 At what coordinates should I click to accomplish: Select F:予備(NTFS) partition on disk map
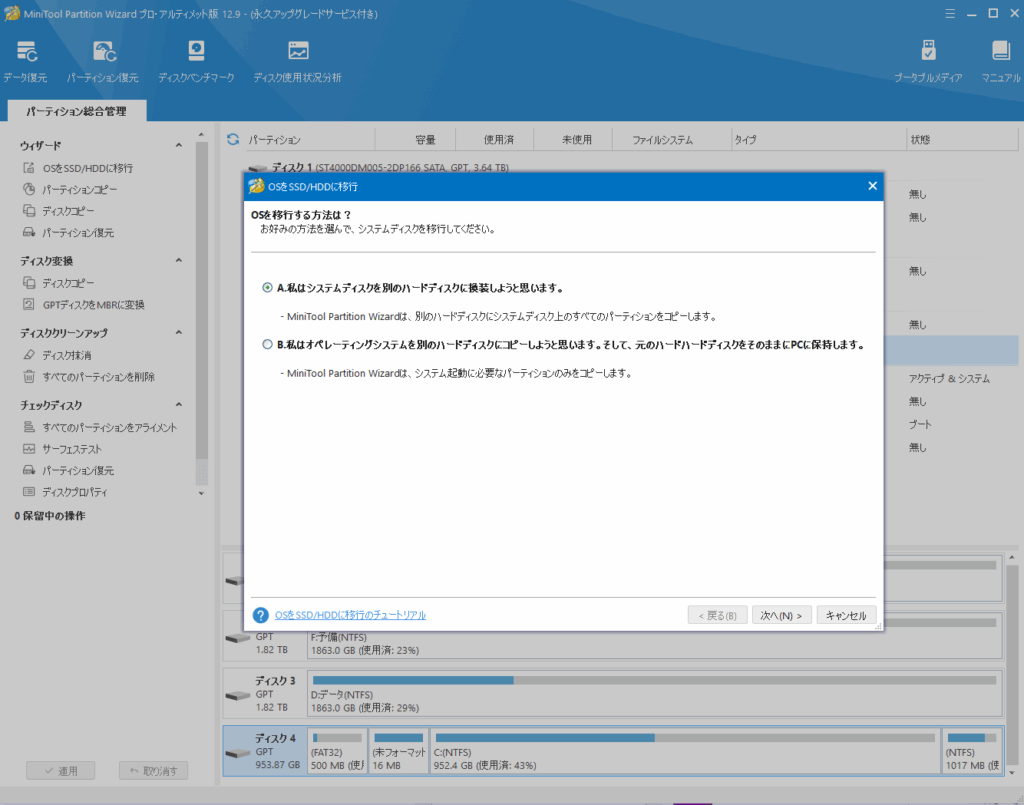click(x=654, y=644)
